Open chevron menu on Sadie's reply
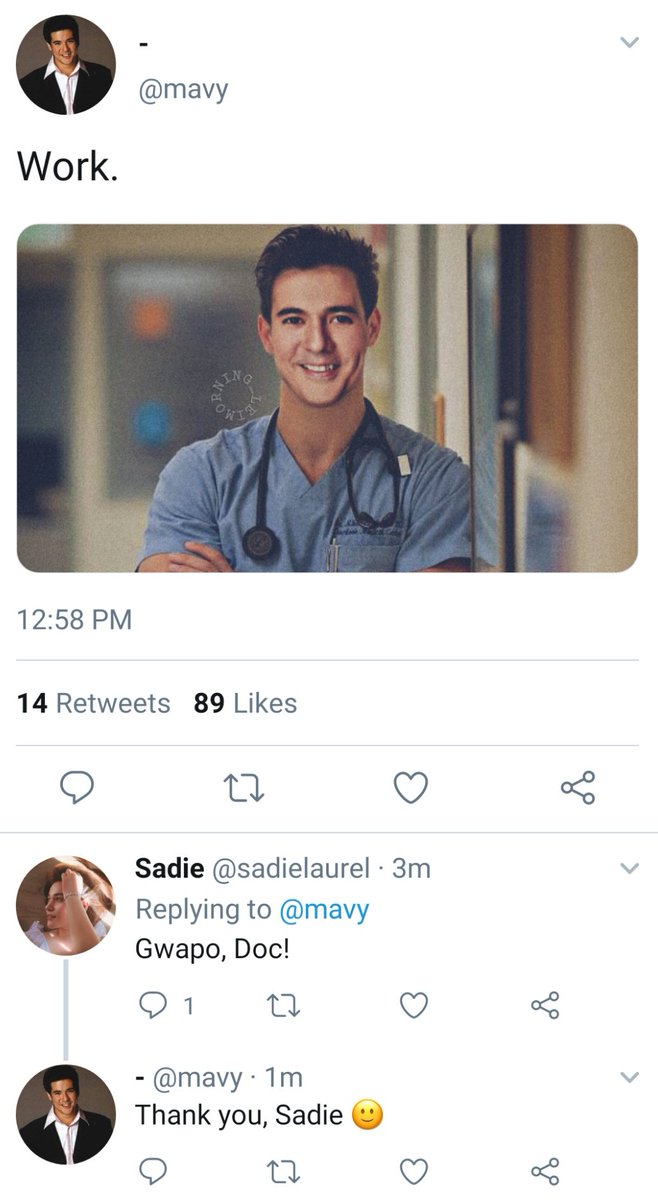 [x=628, y=868]
